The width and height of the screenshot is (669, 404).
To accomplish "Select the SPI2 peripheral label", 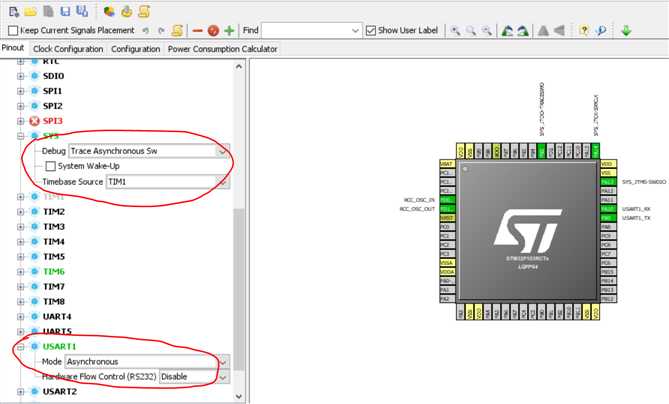I will 52,106.
